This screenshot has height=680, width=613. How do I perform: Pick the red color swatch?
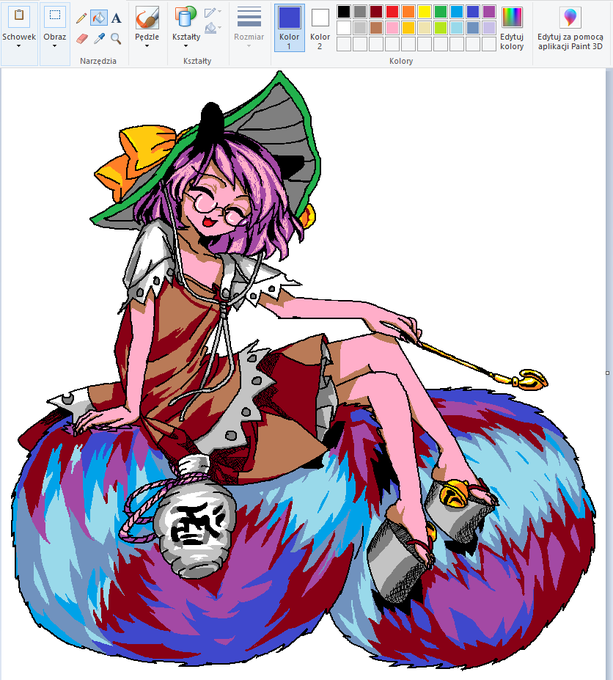pos(392,12)
